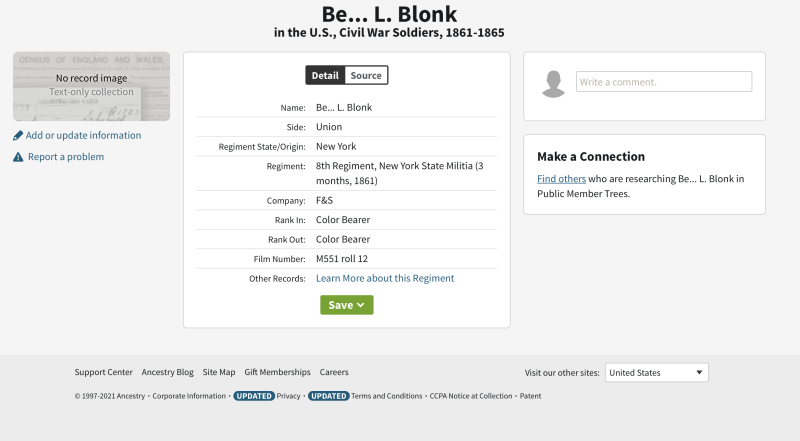Click the Find others link
Image resolution: width=800 pixels, height=441 pixels.
(561, 179)
